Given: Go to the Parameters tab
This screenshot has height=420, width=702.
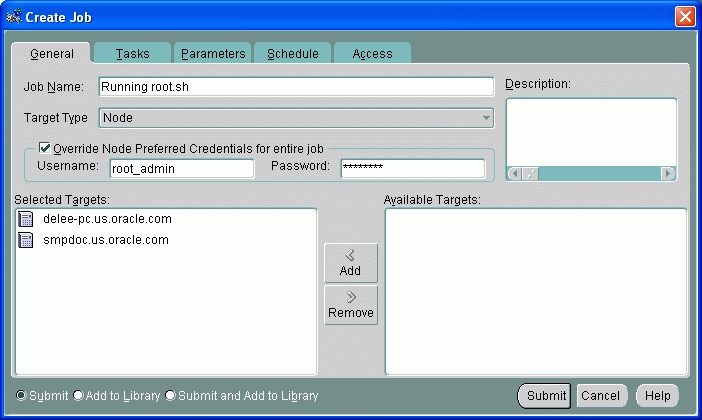Looking at the screenshot, I should tap(213, 54).
